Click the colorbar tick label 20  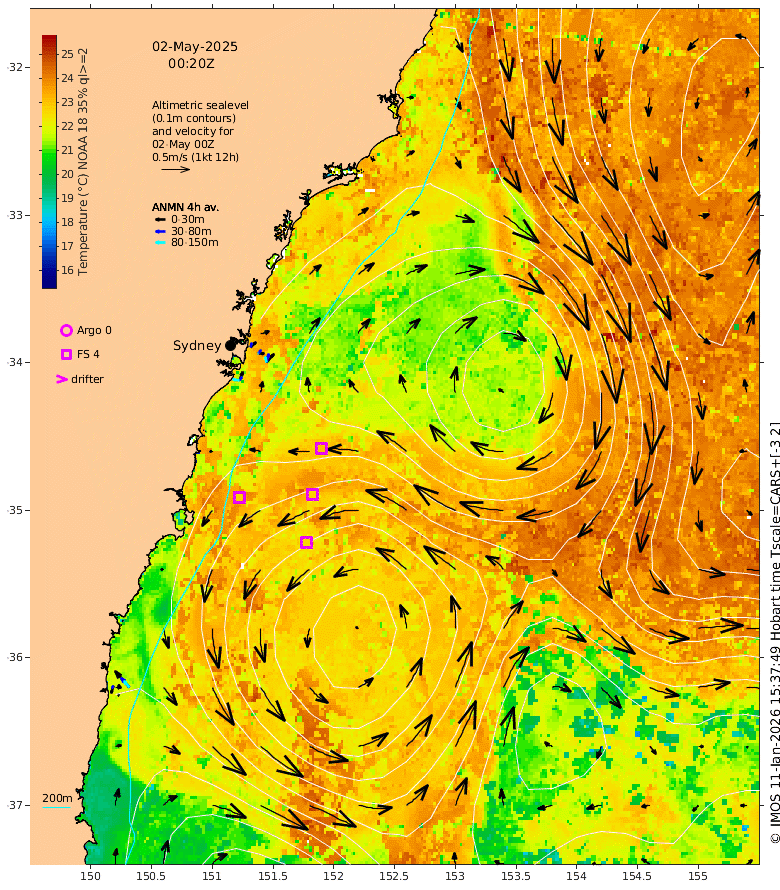pos(68,174)
